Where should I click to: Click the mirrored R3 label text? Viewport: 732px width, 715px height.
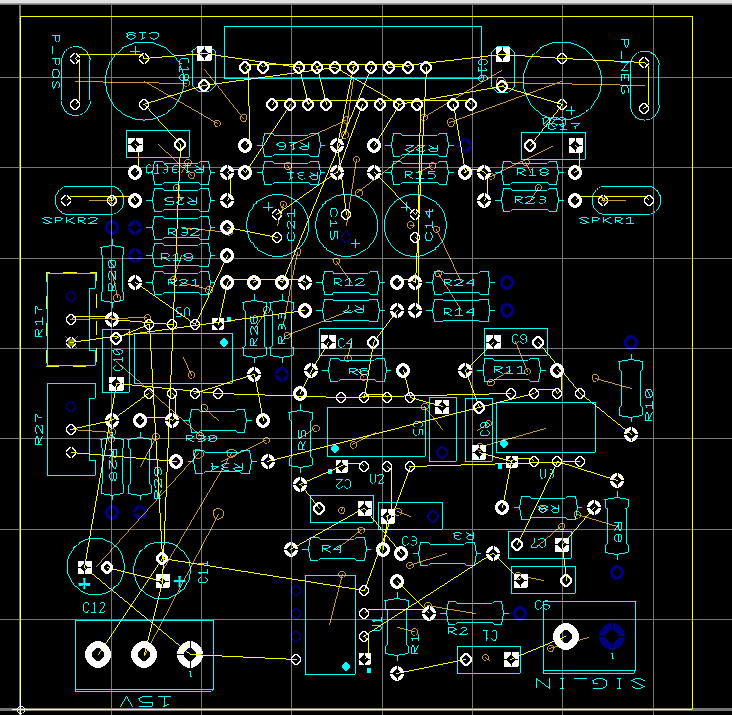(464, 537)
